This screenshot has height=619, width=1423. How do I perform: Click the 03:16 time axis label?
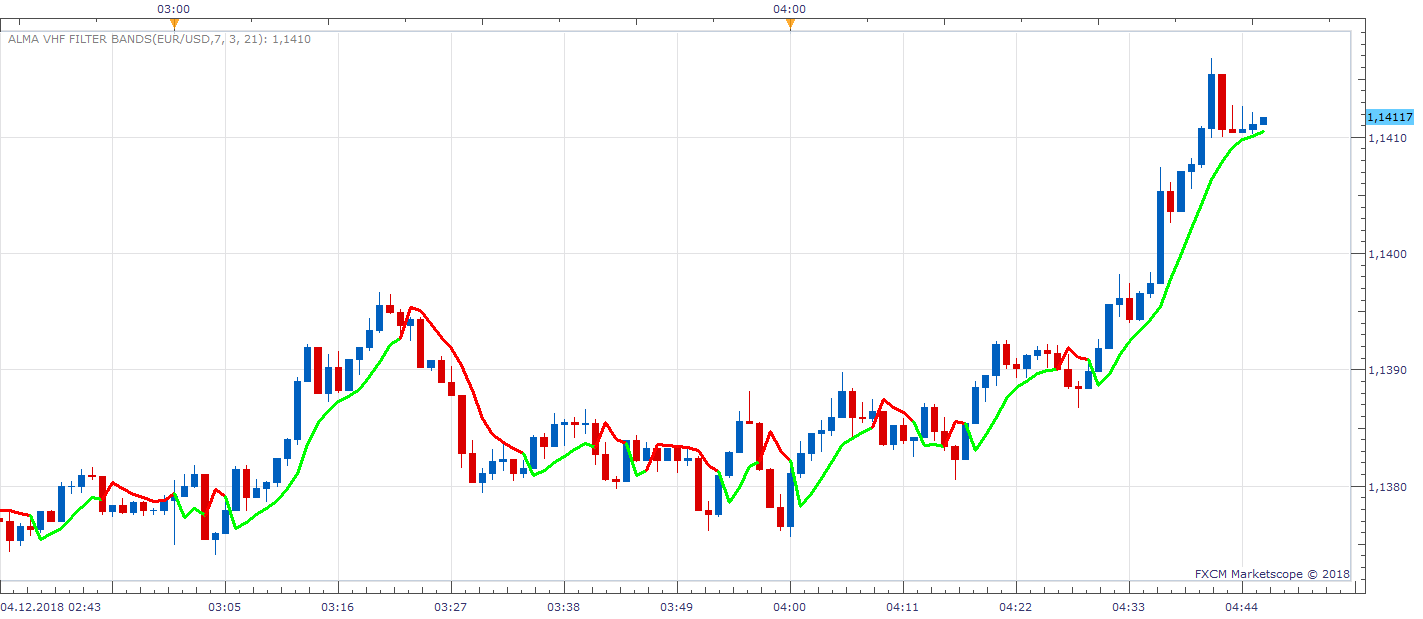[337, 607]
